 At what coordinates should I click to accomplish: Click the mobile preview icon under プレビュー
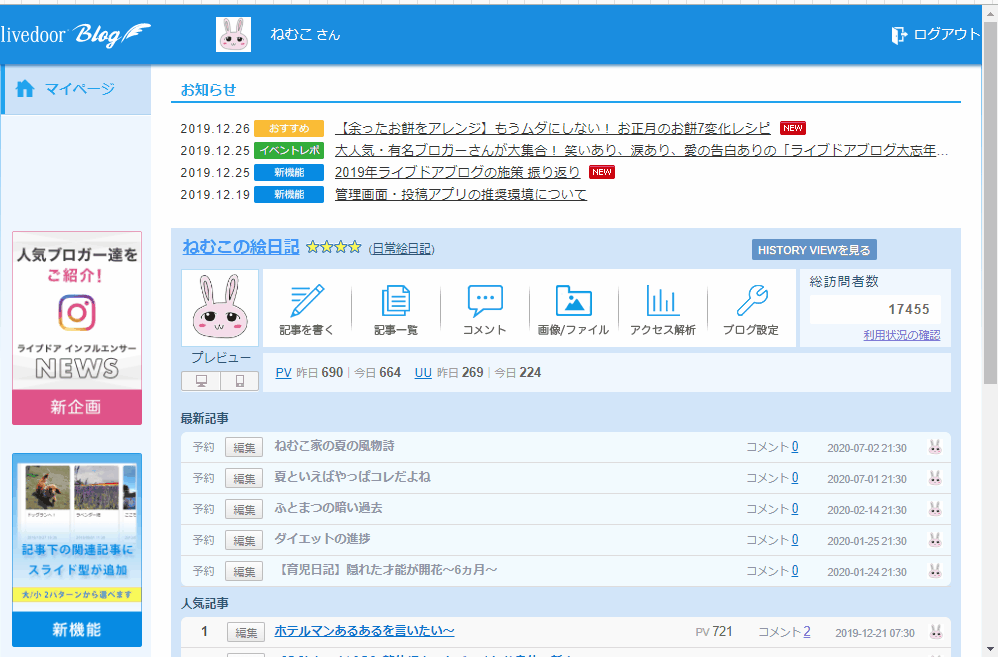pyautogui.click(x=240, y=381)
